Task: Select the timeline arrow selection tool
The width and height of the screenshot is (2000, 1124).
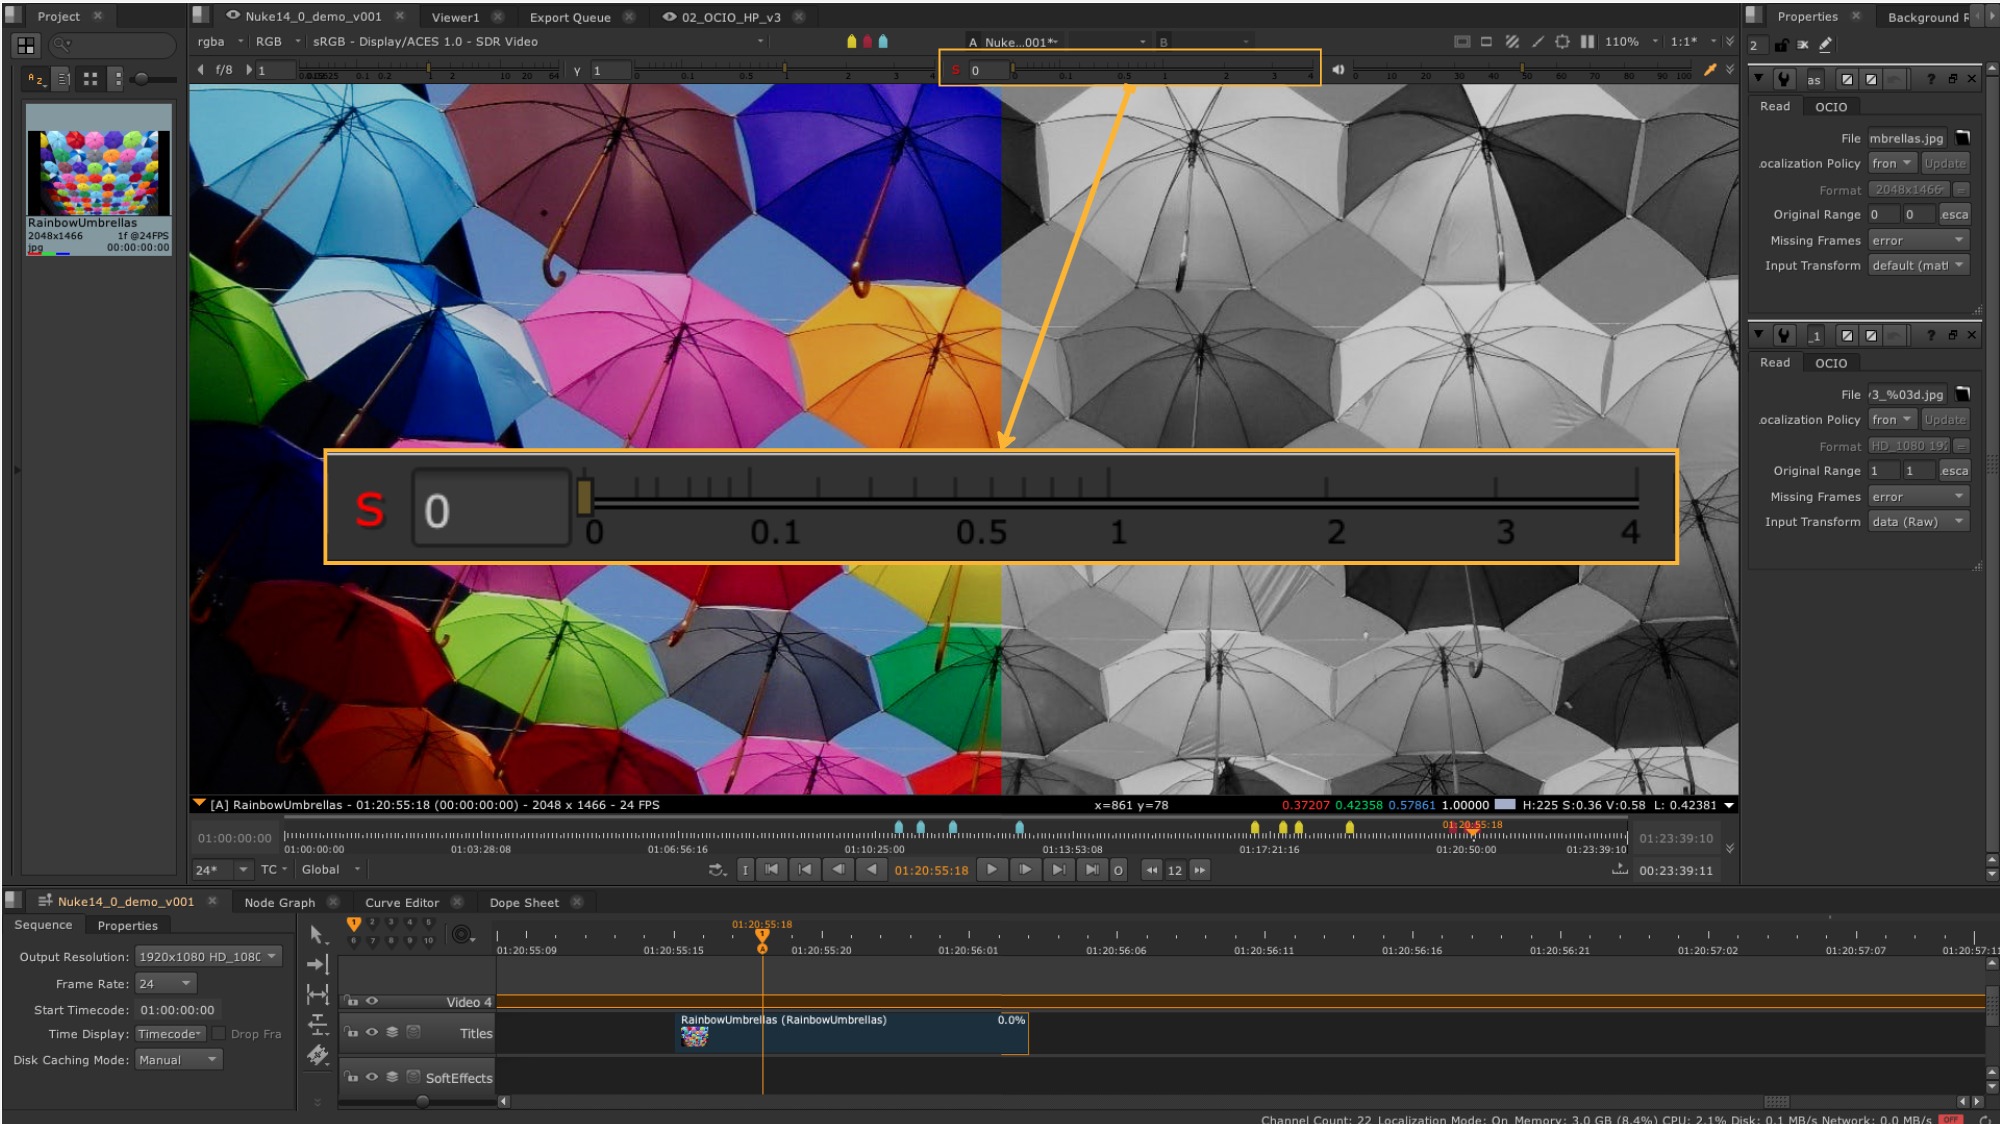Action: pos(316,934)
